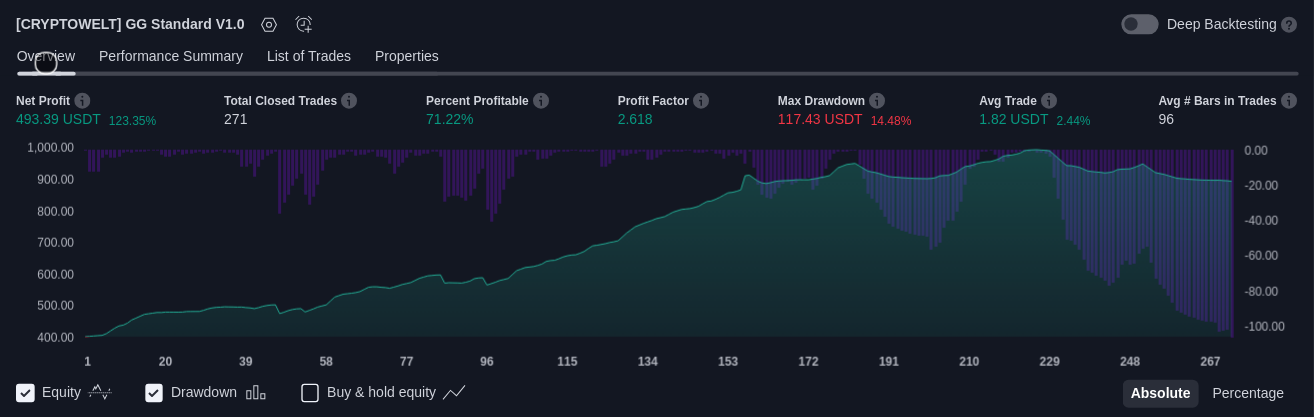
Task: Uncheck the Equity checkbox
Action: [26, 393]
